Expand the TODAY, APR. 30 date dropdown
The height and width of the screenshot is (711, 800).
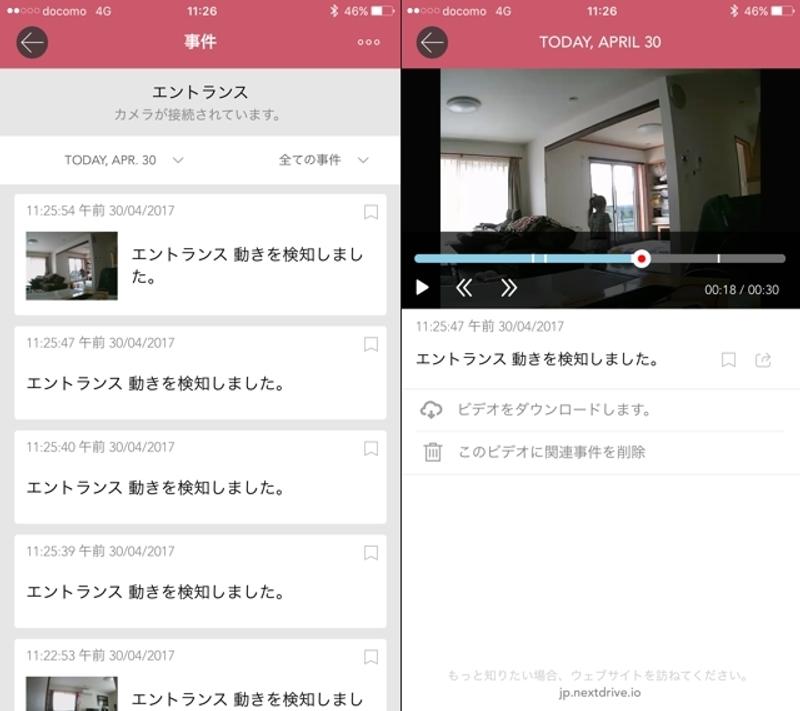123,160
